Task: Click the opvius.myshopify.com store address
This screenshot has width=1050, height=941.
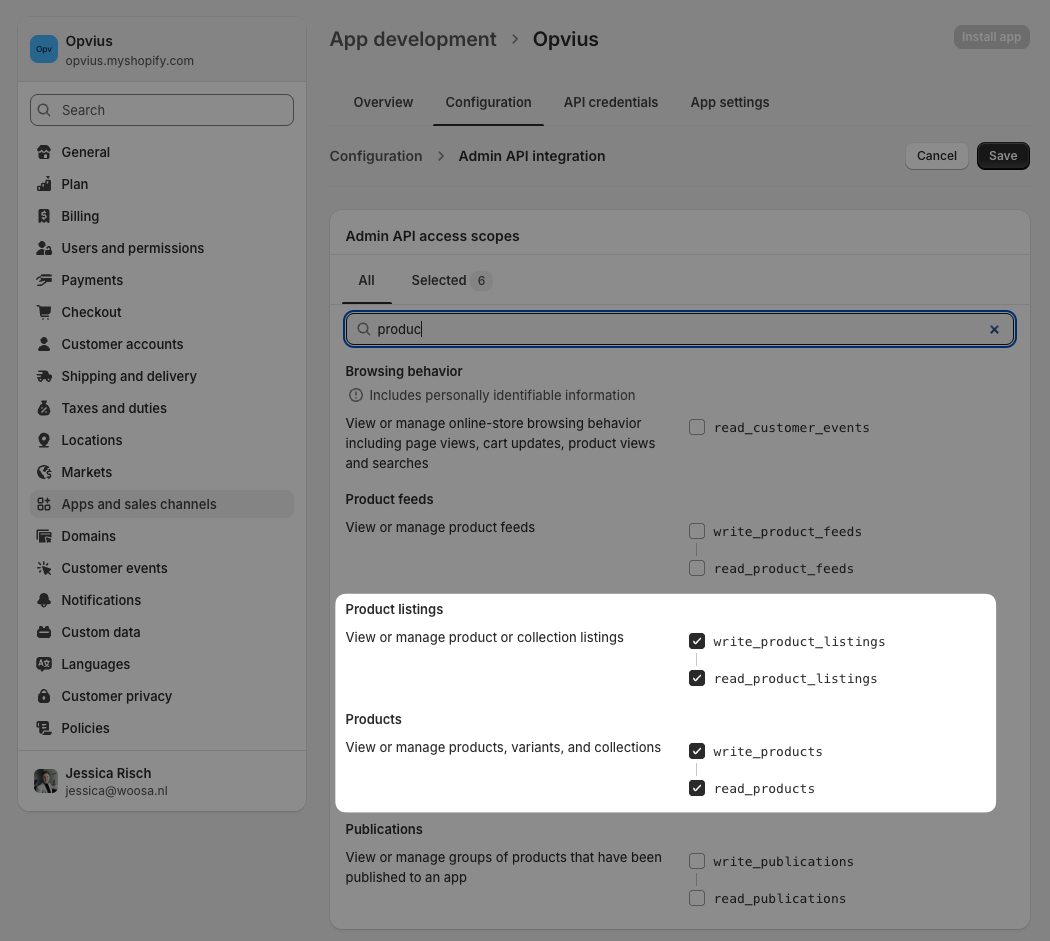Action: (x=129, y=60)
